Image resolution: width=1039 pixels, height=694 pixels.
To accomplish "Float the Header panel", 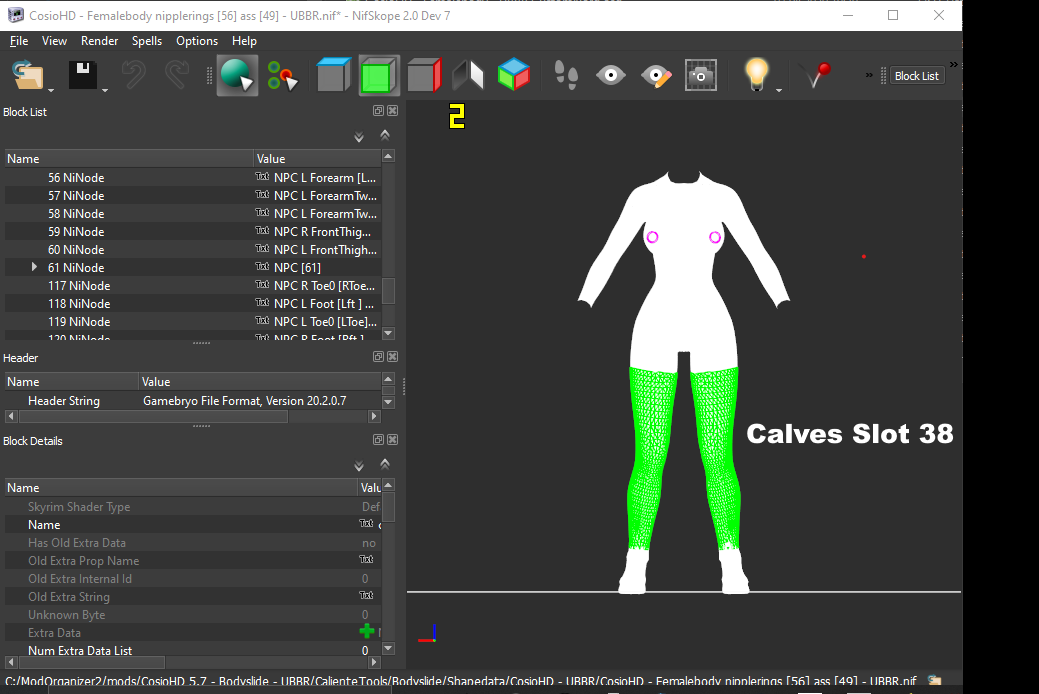I will pos(378,357).
